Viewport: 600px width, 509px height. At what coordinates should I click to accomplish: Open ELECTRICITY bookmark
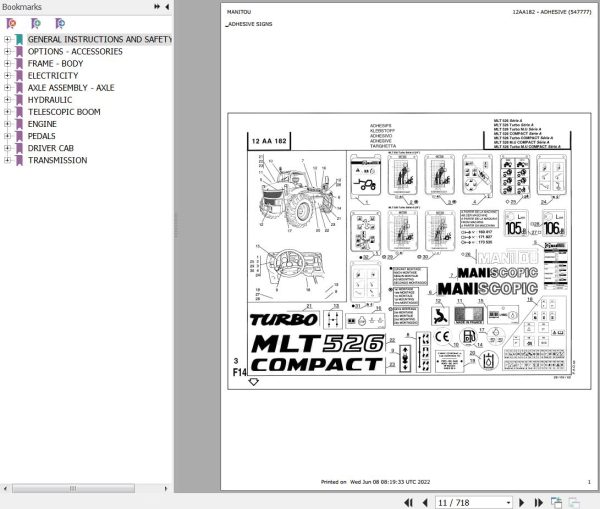coord(53,76)
